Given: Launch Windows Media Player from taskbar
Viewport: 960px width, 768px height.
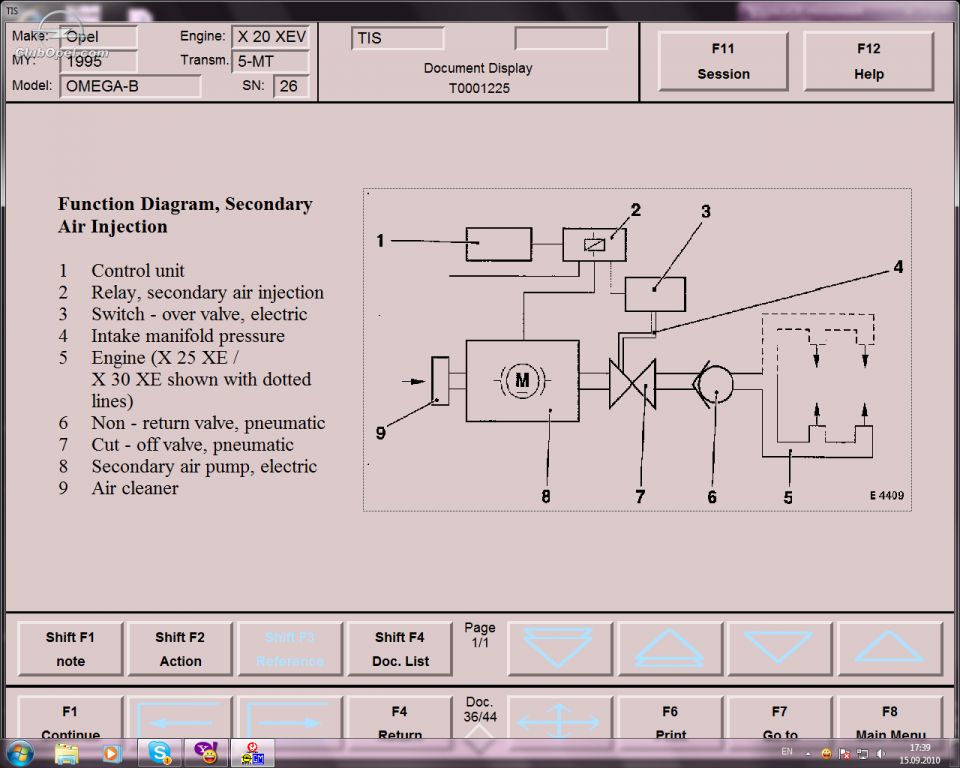Looking at the screenshot, I should click(111, 753).
